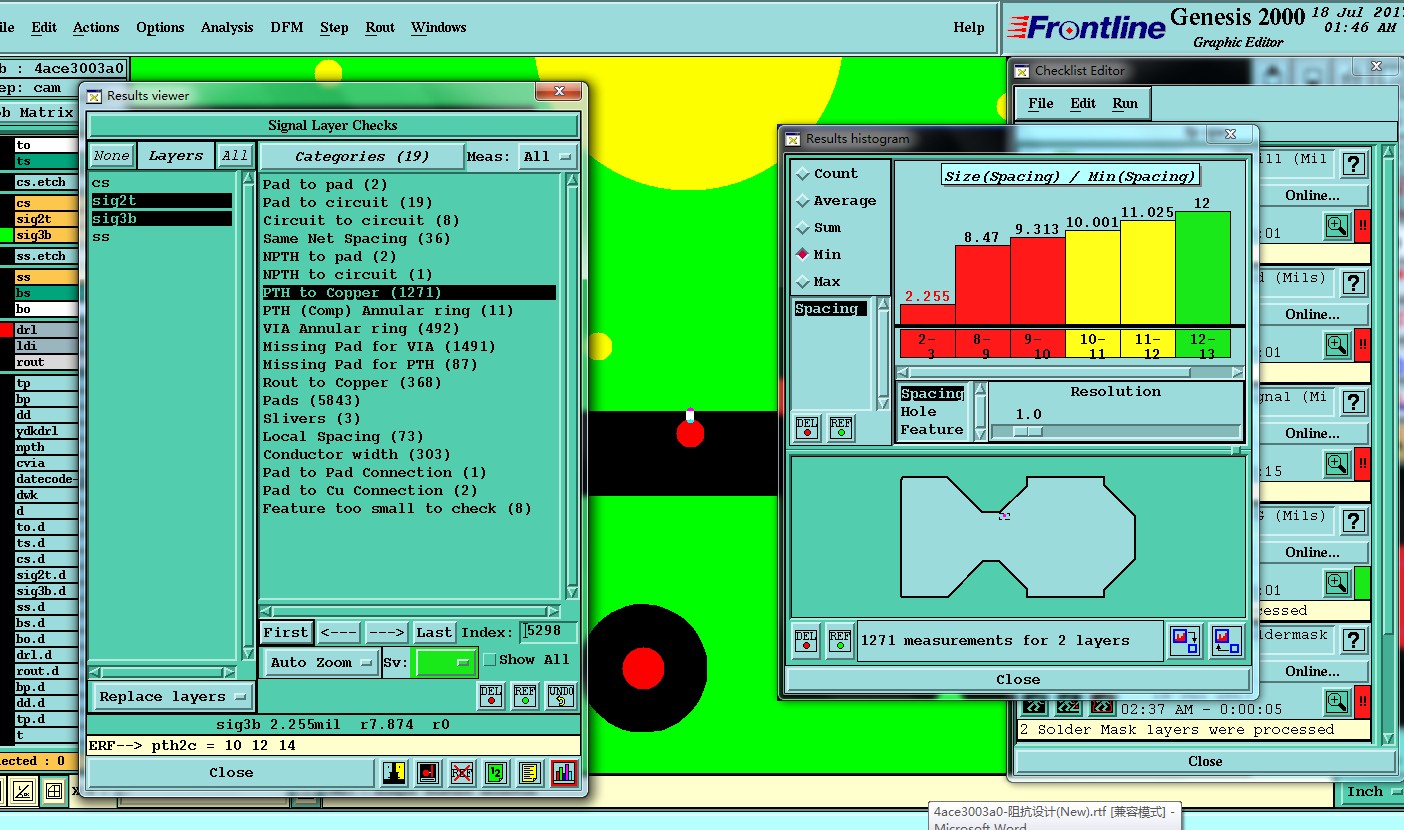This screenshot has height=830, width=1404.
Task: Click histogram import icon with up arrow
Action: click(1226, 641)
